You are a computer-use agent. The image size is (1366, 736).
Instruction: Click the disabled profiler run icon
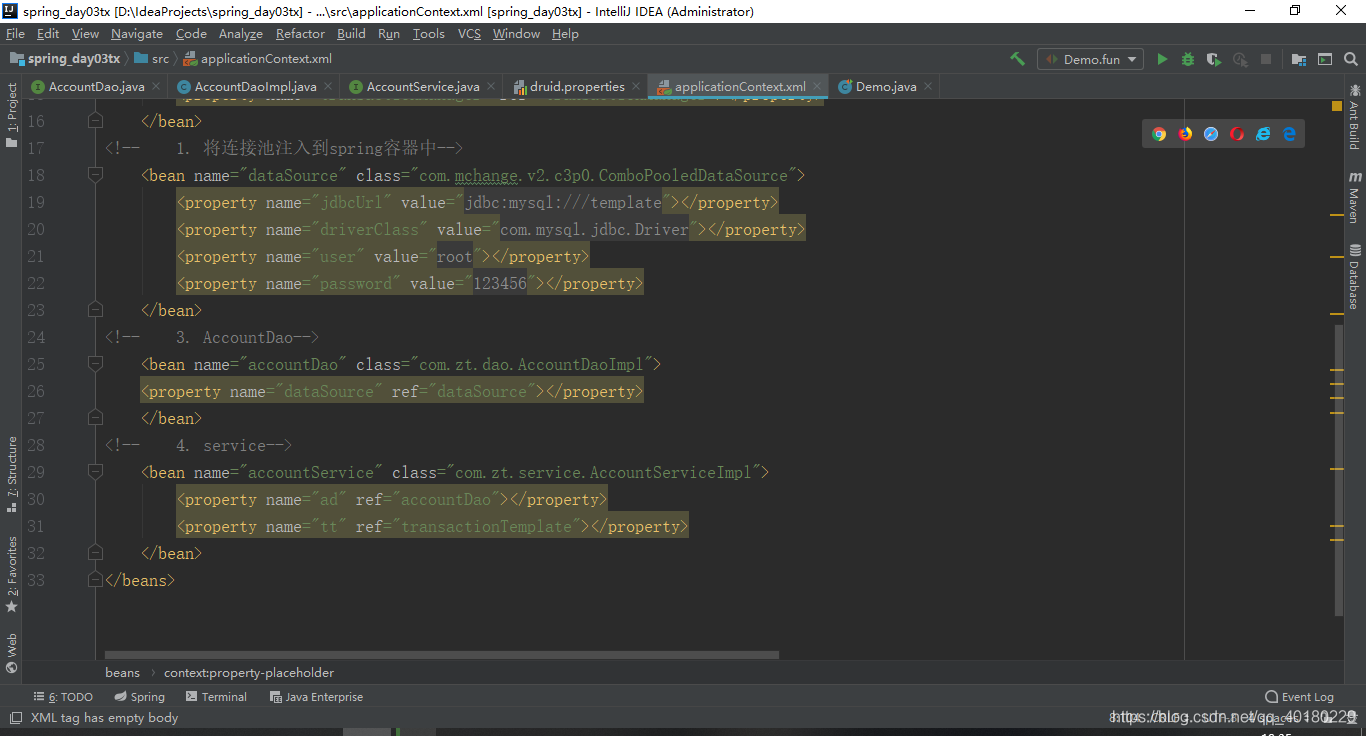point(1240,59)
